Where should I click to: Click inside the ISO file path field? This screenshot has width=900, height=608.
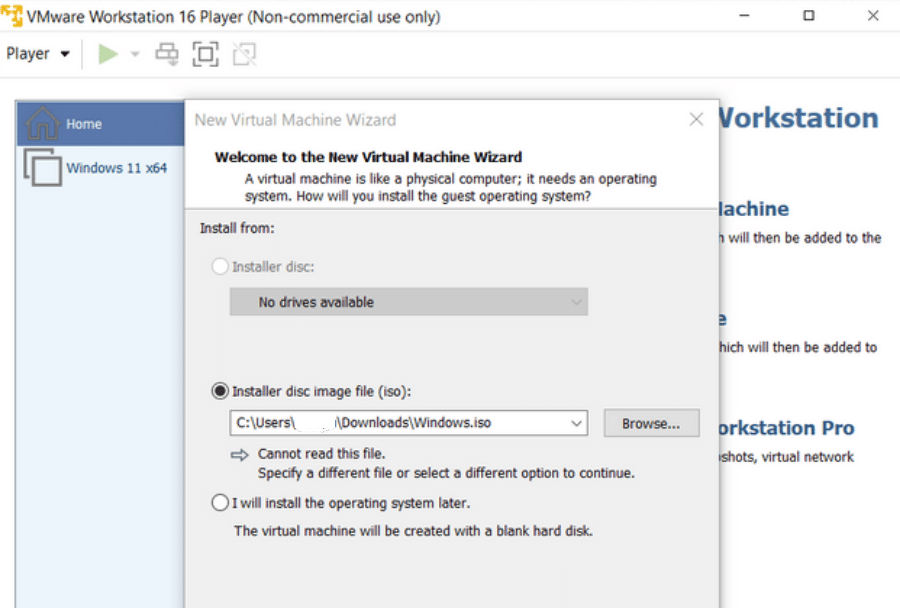coord(400,423)
